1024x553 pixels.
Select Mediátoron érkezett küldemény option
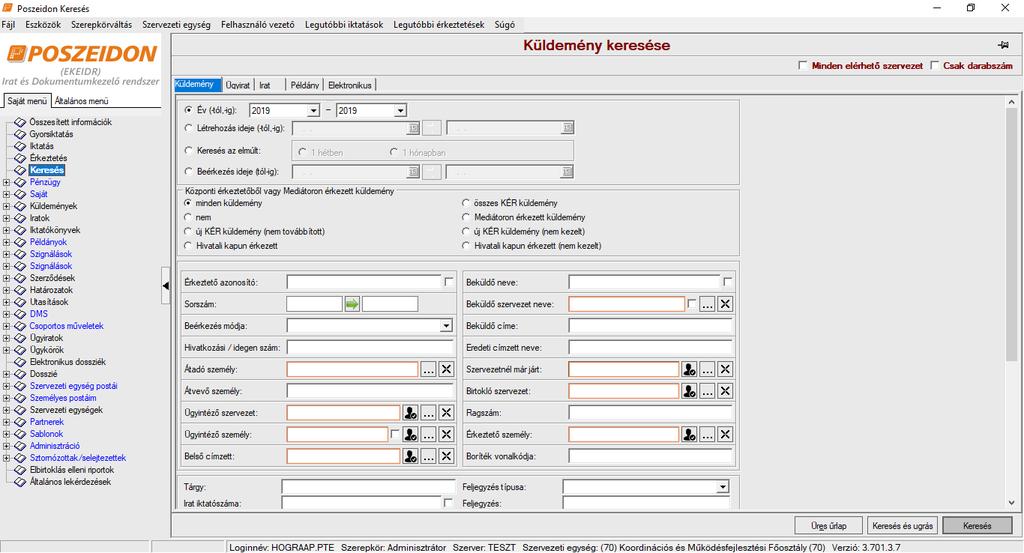pos(466,217)
